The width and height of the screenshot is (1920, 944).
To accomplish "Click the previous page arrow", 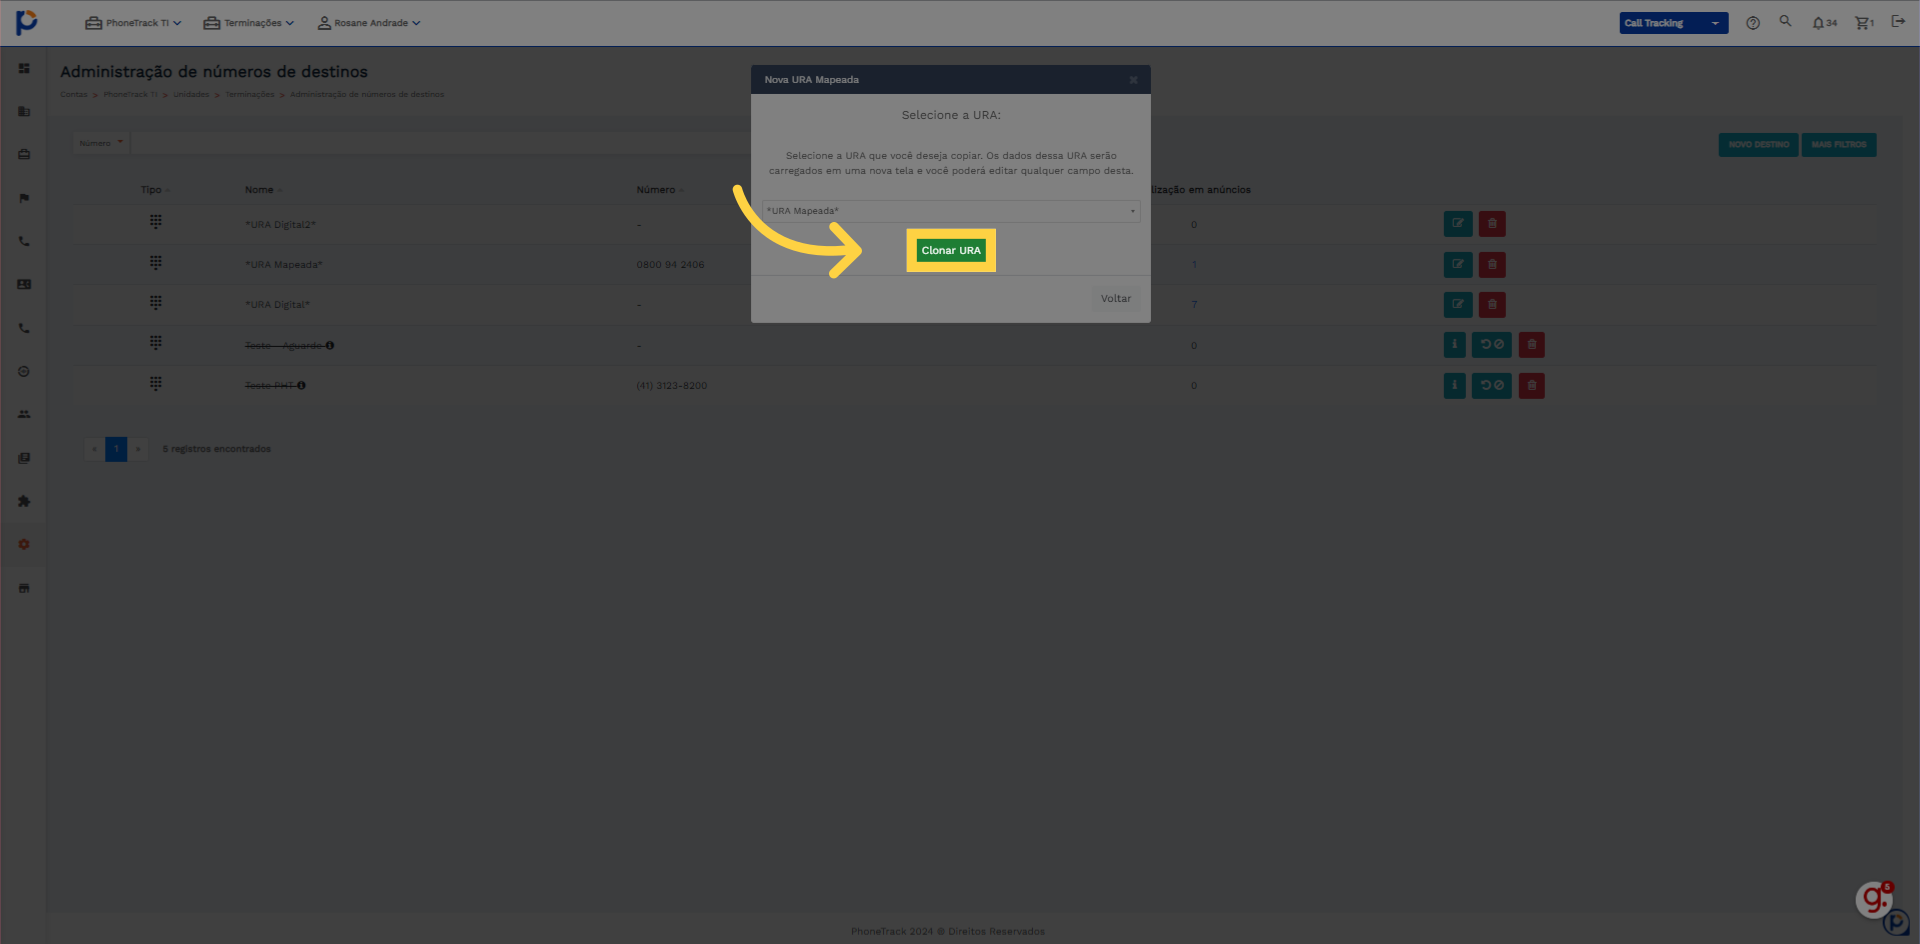I will tap(95, 449).
